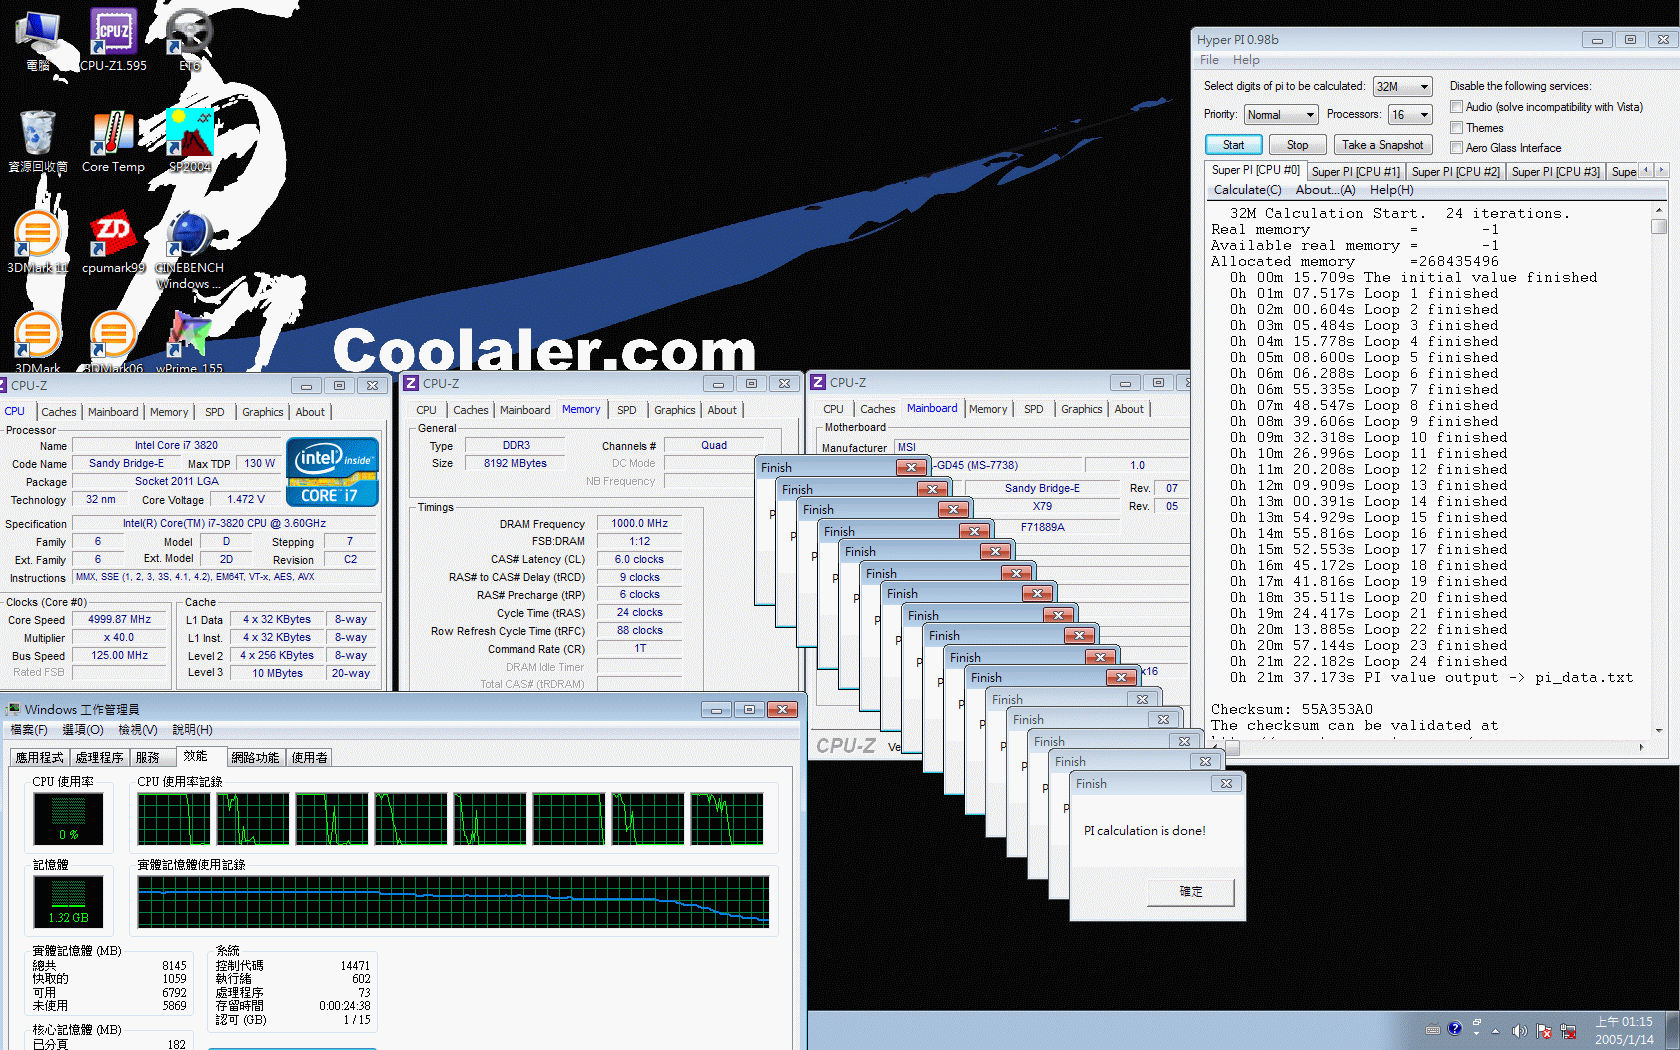The image size is (1680, 1050).
Task: Launch SP2004 desktop shortcut
Action: click(x=189, y=141)
